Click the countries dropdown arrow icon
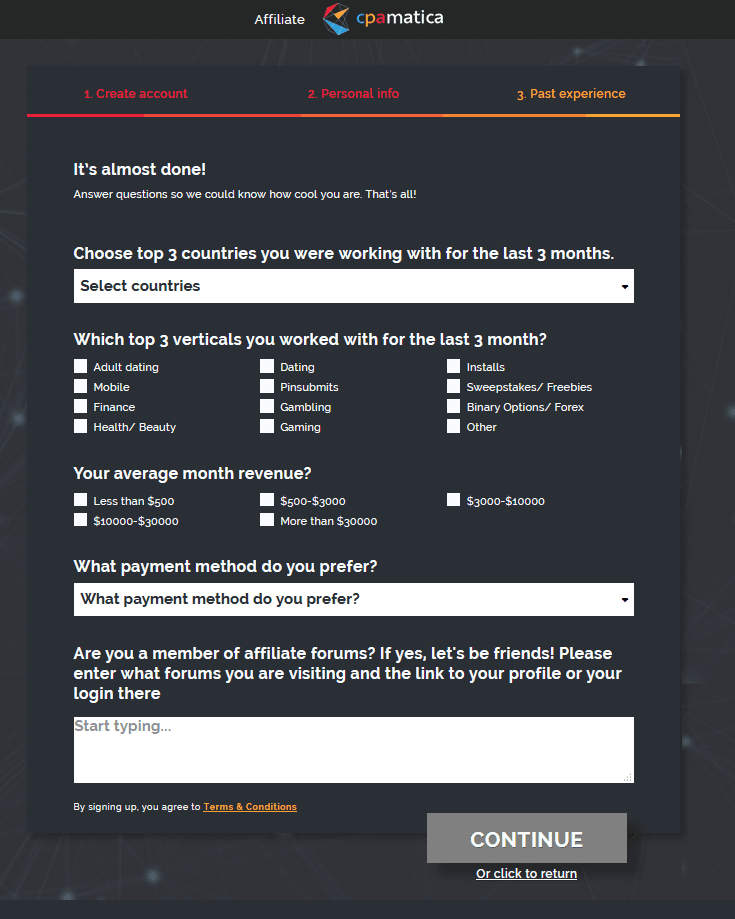735x919 pixels. click(623, 286)
